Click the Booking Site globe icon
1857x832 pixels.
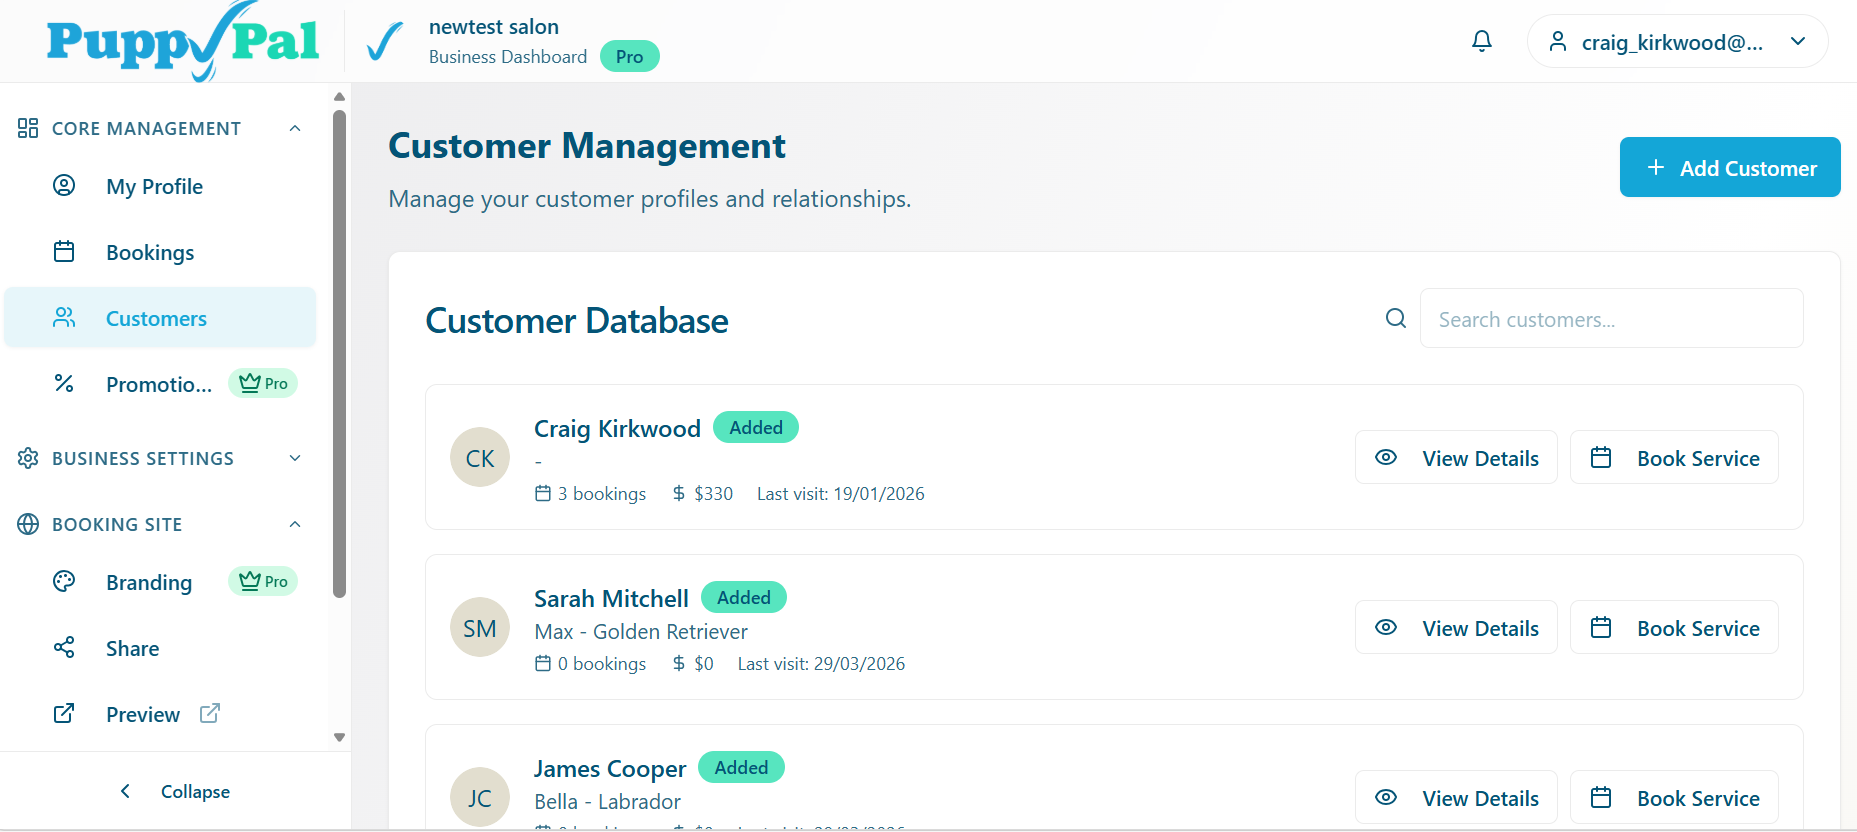pos(28,524)
